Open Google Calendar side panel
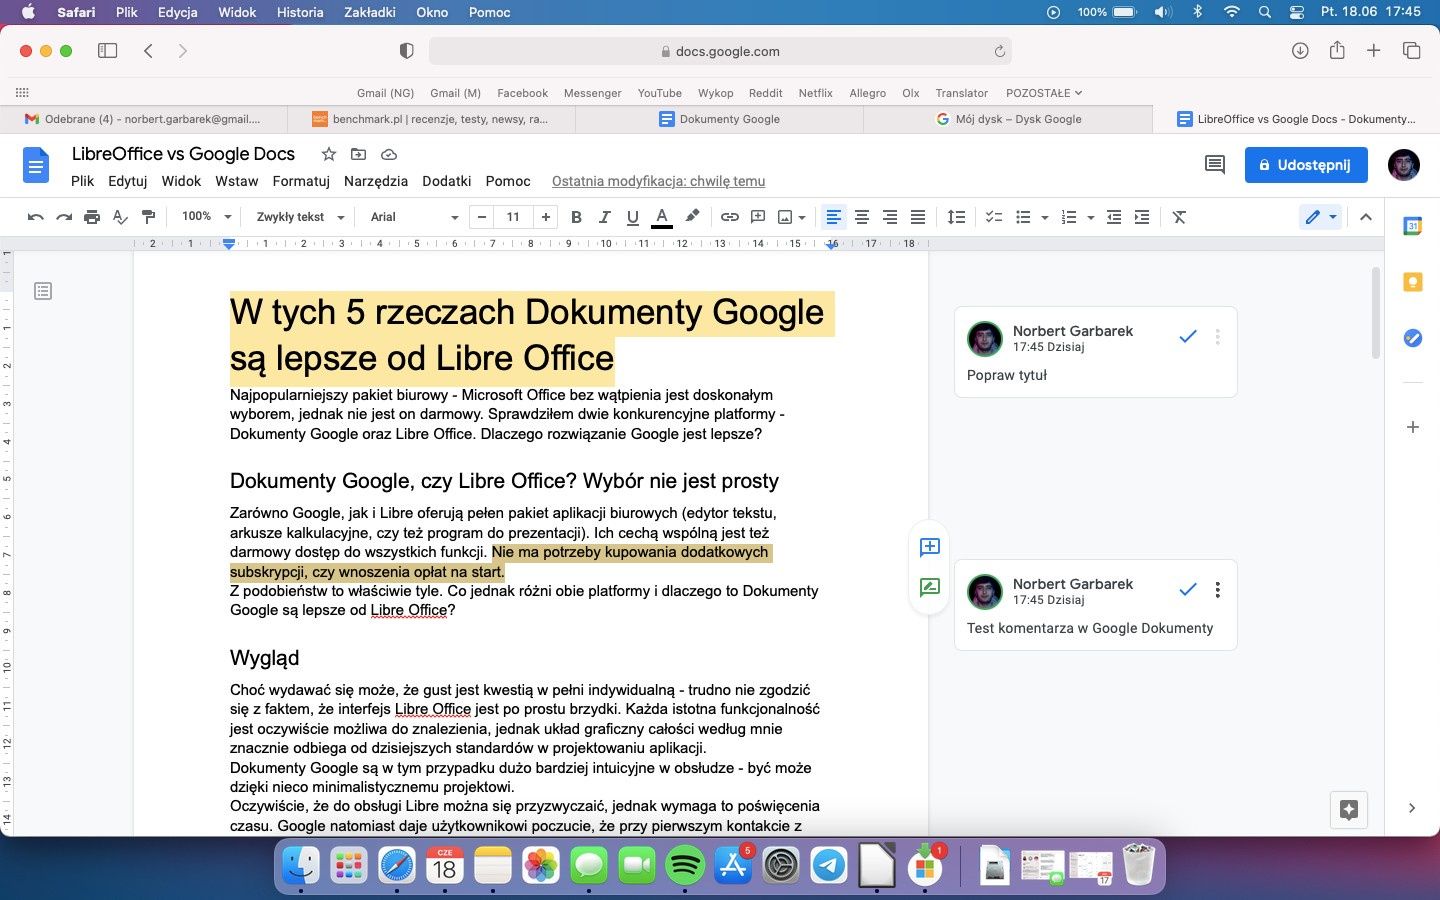Image resolution: width=1440 pixels, height=900 pixels. [1412, 226]
